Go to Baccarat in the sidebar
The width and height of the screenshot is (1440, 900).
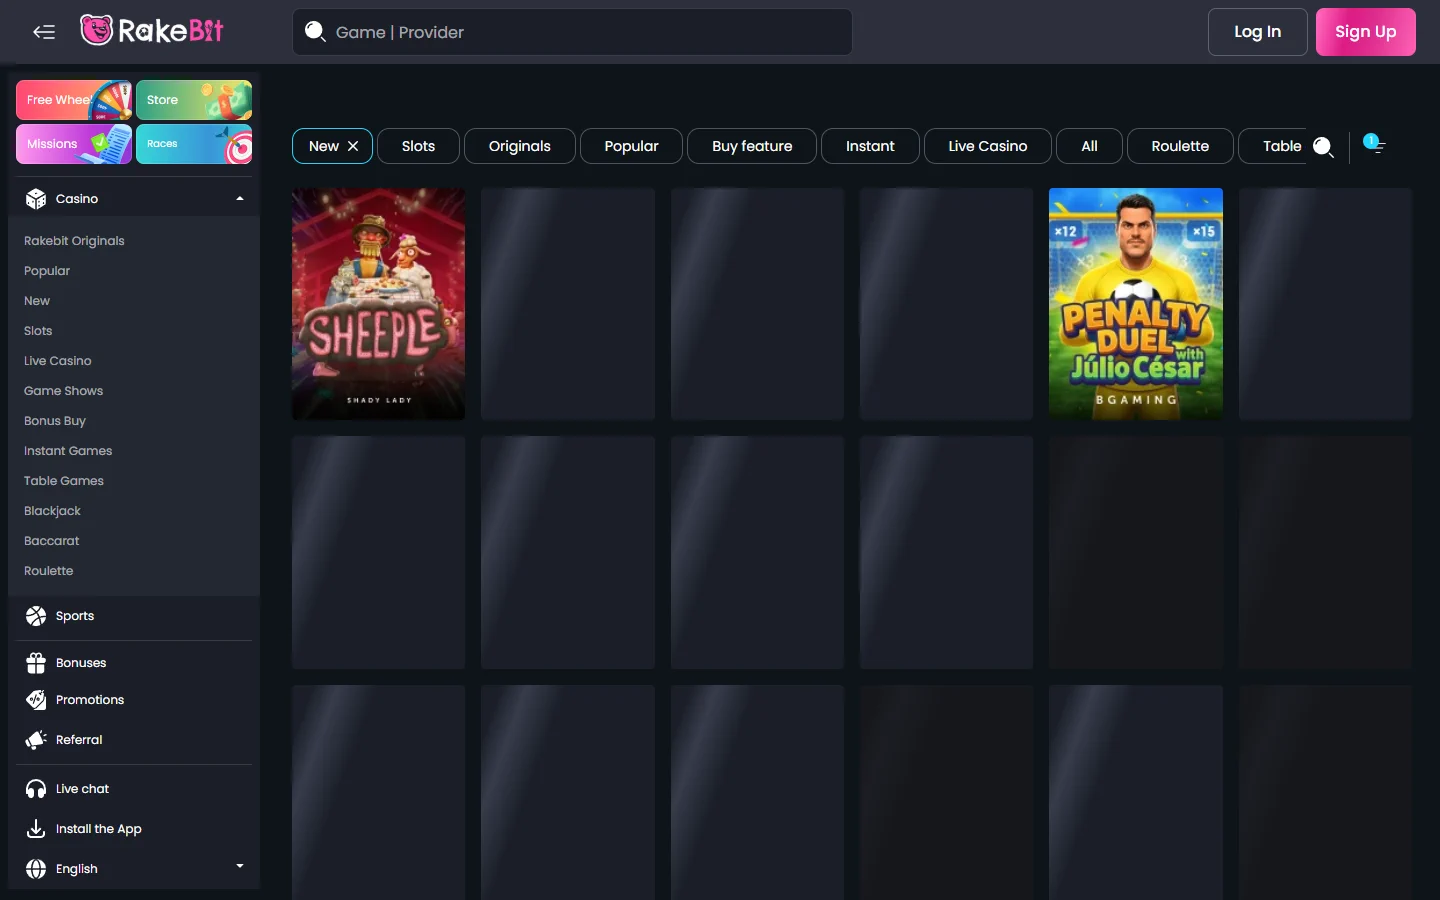point(52,541)
